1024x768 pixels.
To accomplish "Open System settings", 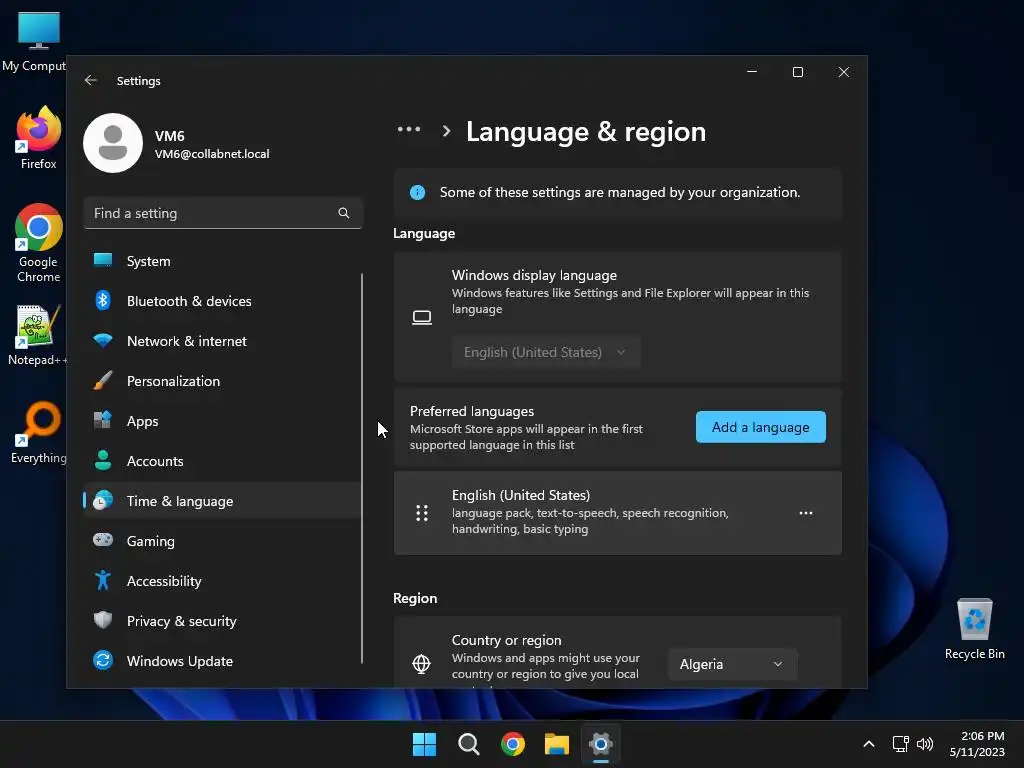I will 222,261.
